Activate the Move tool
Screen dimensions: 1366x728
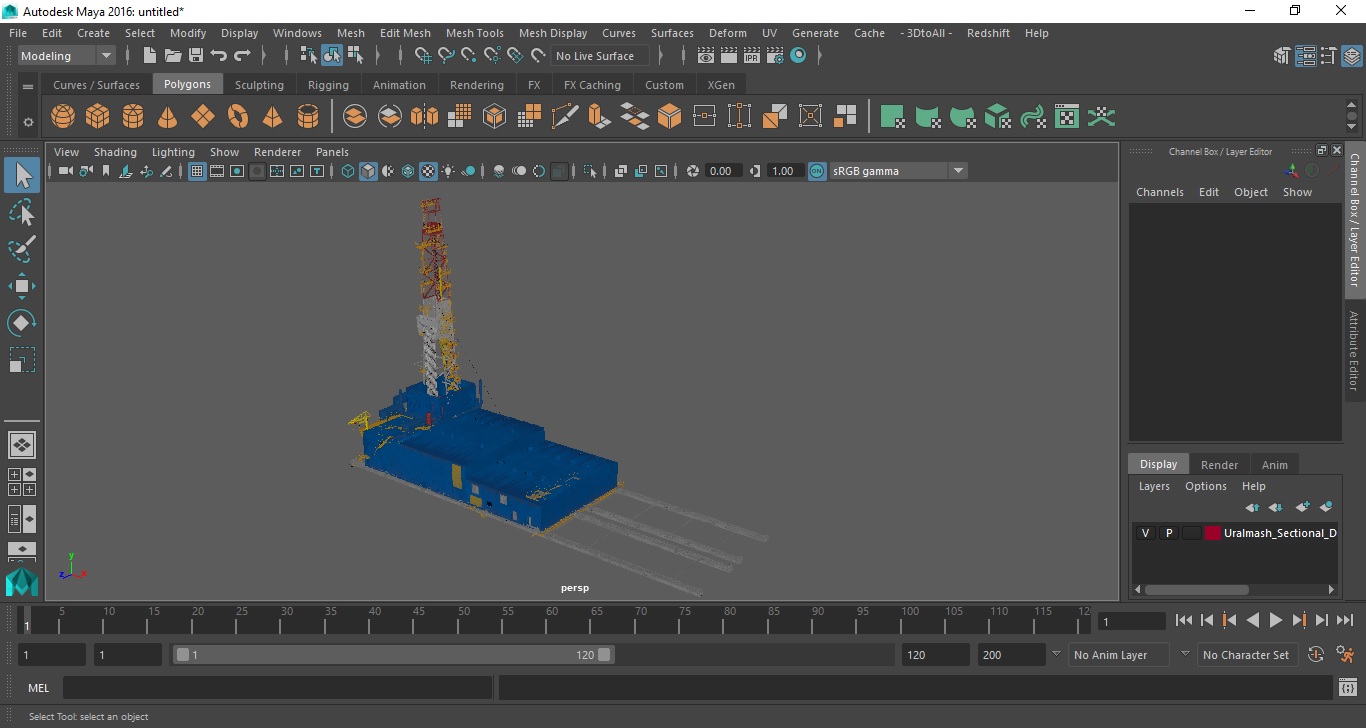coord(22,286)
